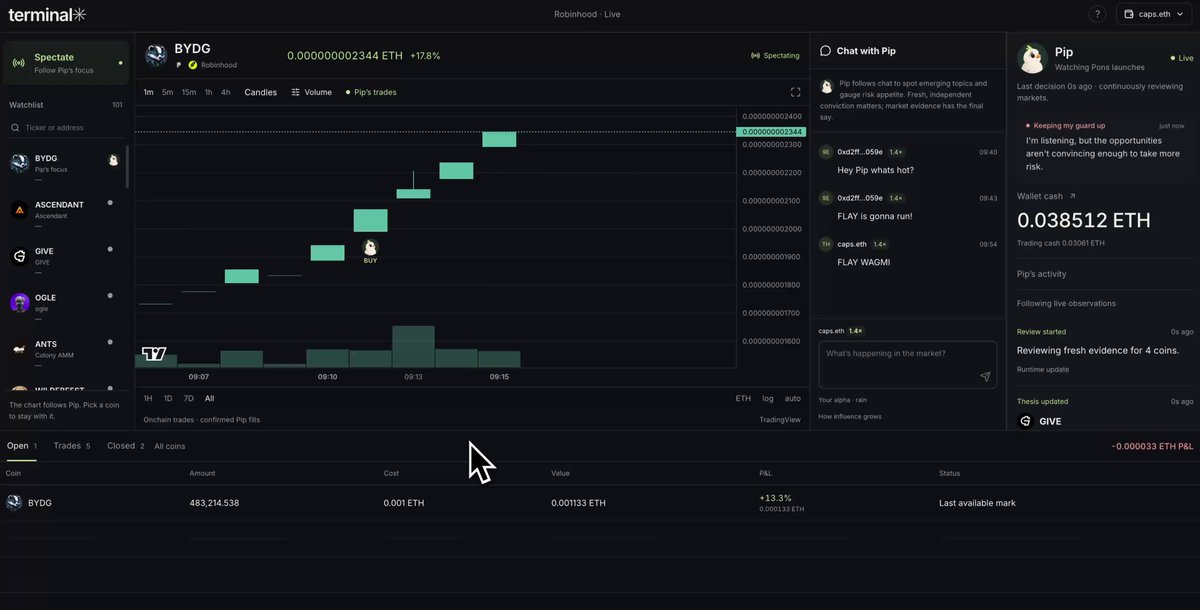Set chart range to 1H

pyautogui.click(x=148, y=398)
